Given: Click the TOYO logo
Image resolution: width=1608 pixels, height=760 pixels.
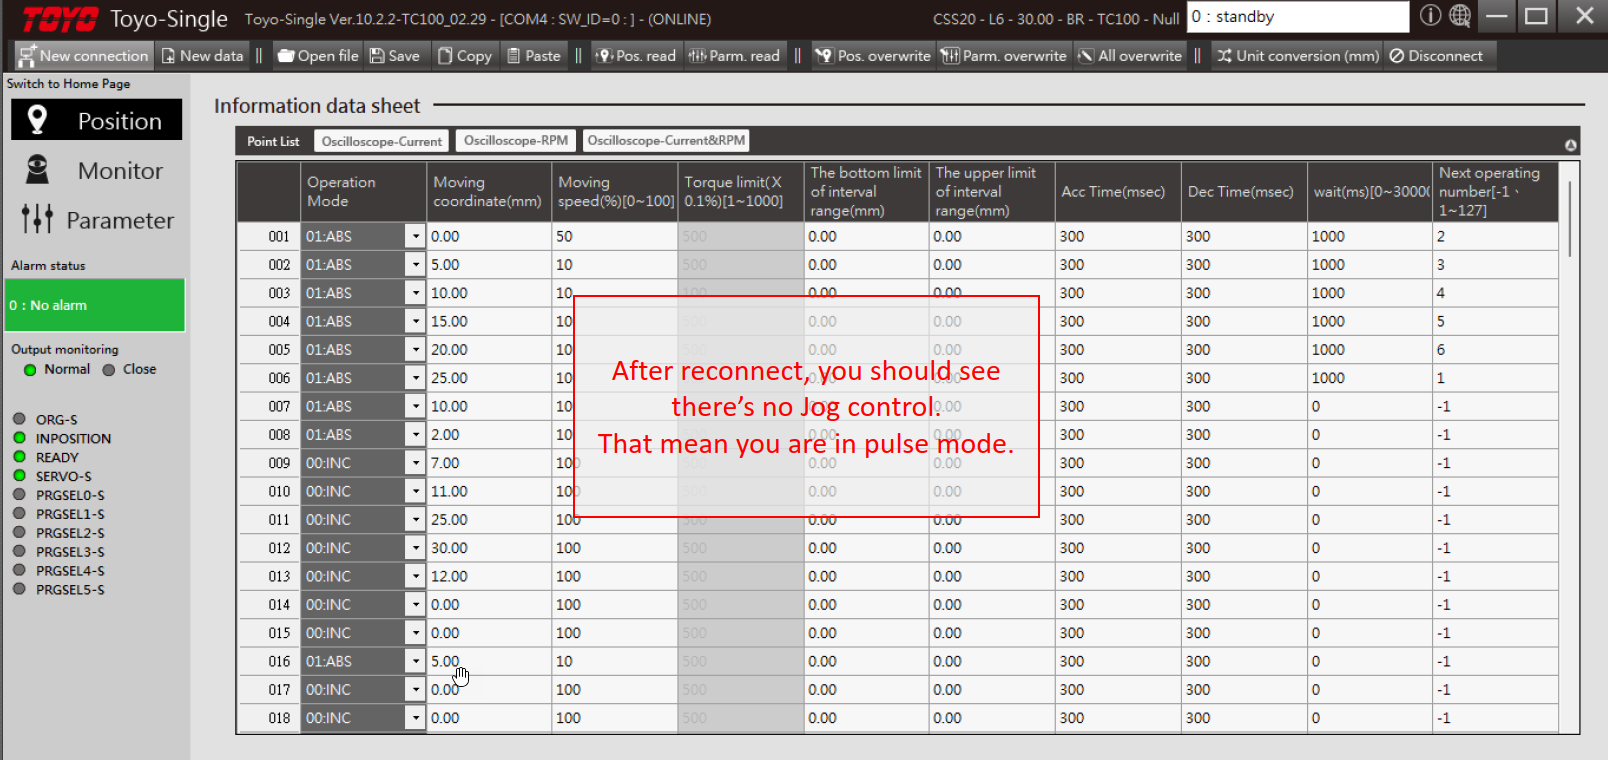Looking at the screenshot, I should (59, 19).
